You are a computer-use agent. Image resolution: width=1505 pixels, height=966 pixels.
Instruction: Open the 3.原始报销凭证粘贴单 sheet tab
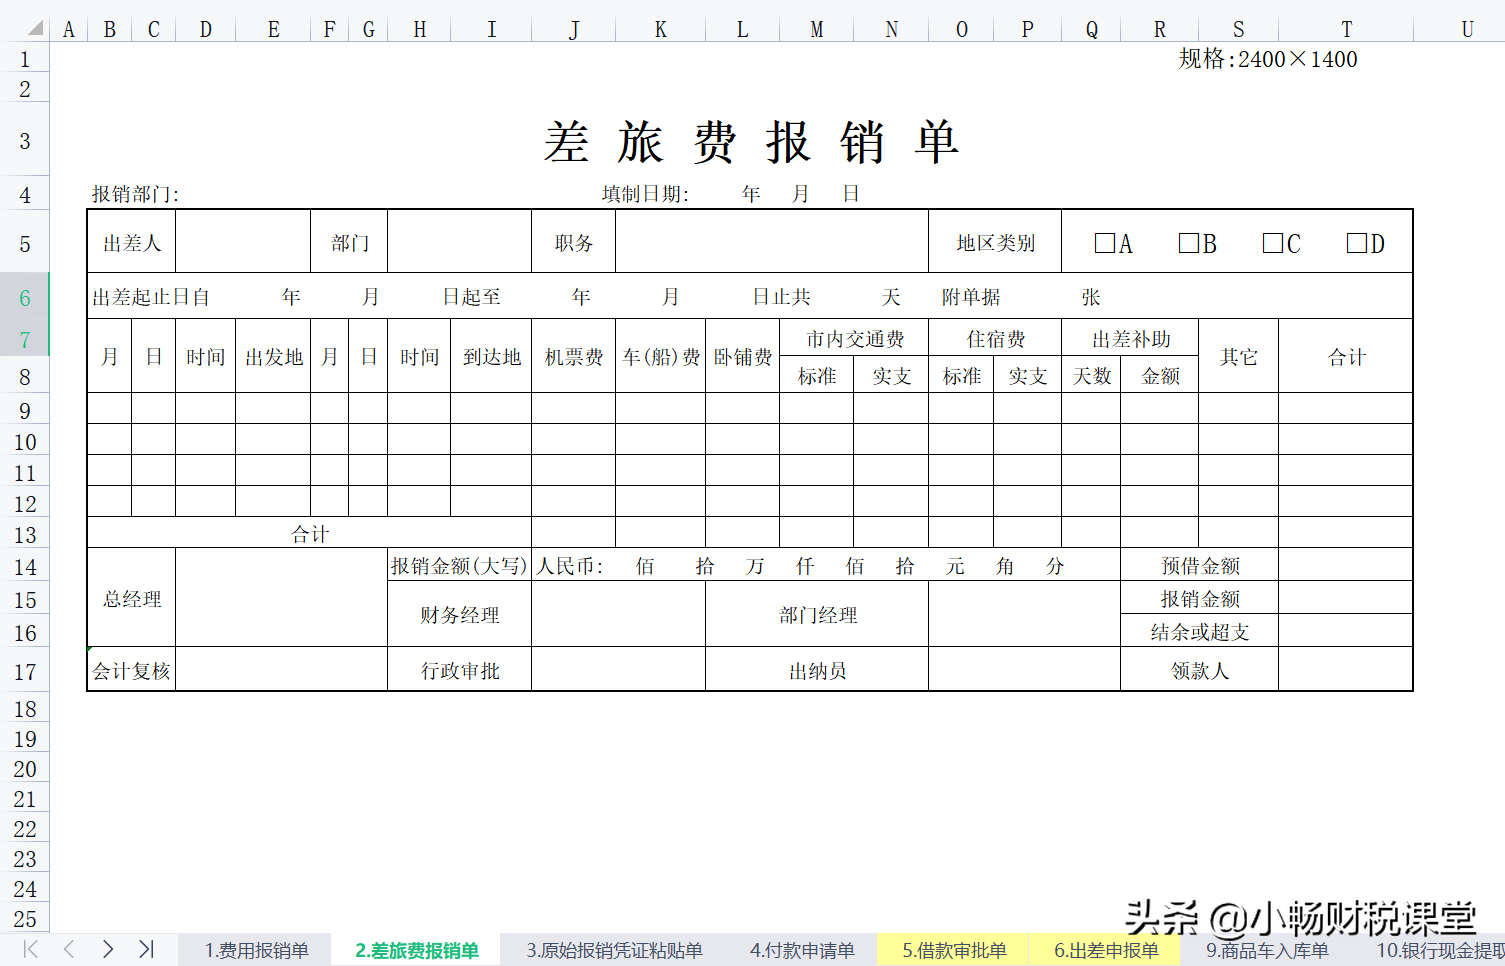pyautogui.click(x=613, y=949)
